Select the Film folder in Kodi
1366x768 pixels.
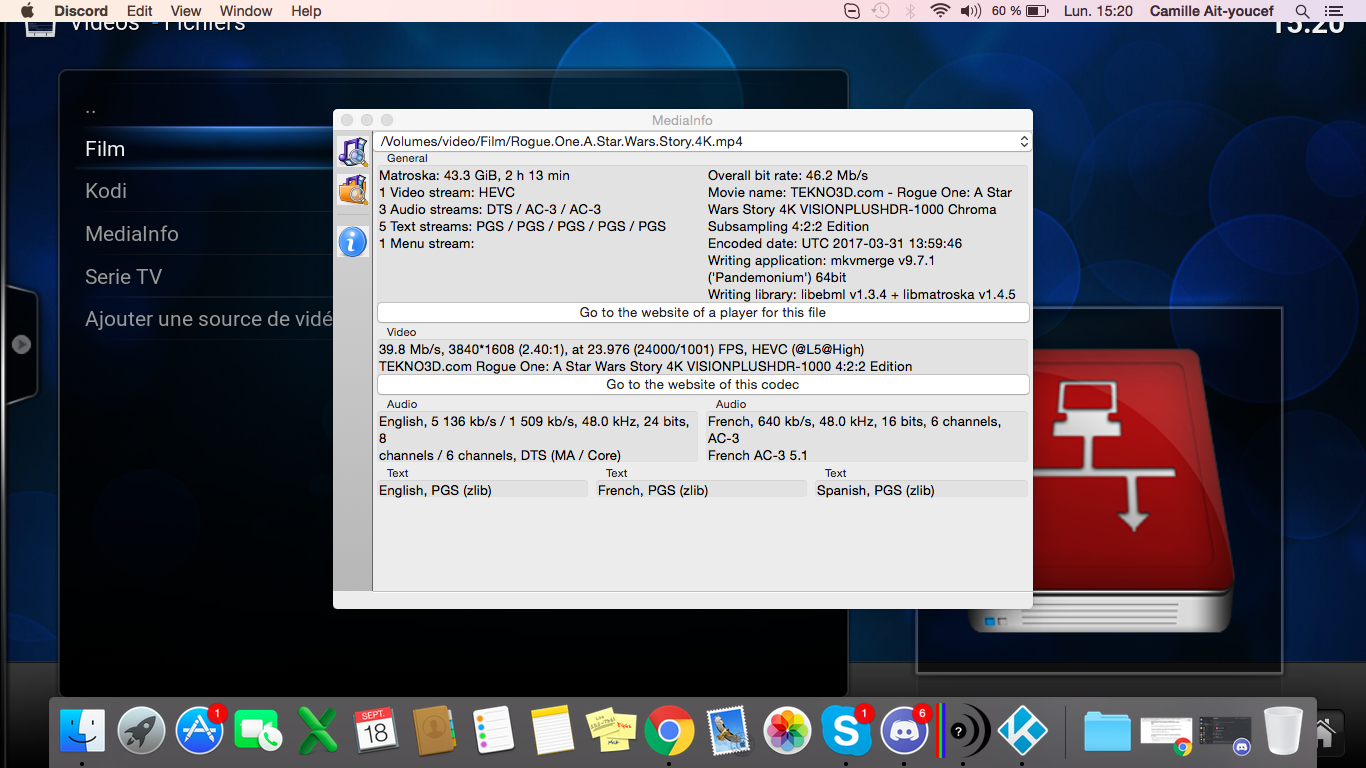click(x=105, y=149)
